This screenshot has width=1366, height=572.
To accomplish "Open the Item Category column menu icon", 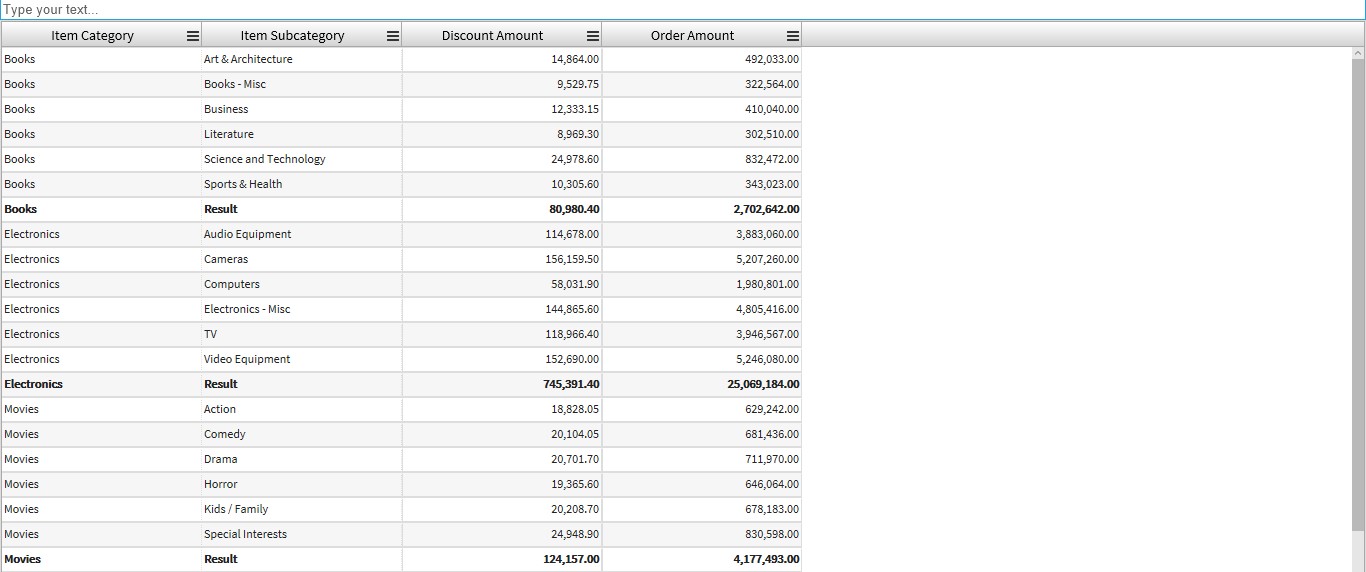I will click(193, 36).
